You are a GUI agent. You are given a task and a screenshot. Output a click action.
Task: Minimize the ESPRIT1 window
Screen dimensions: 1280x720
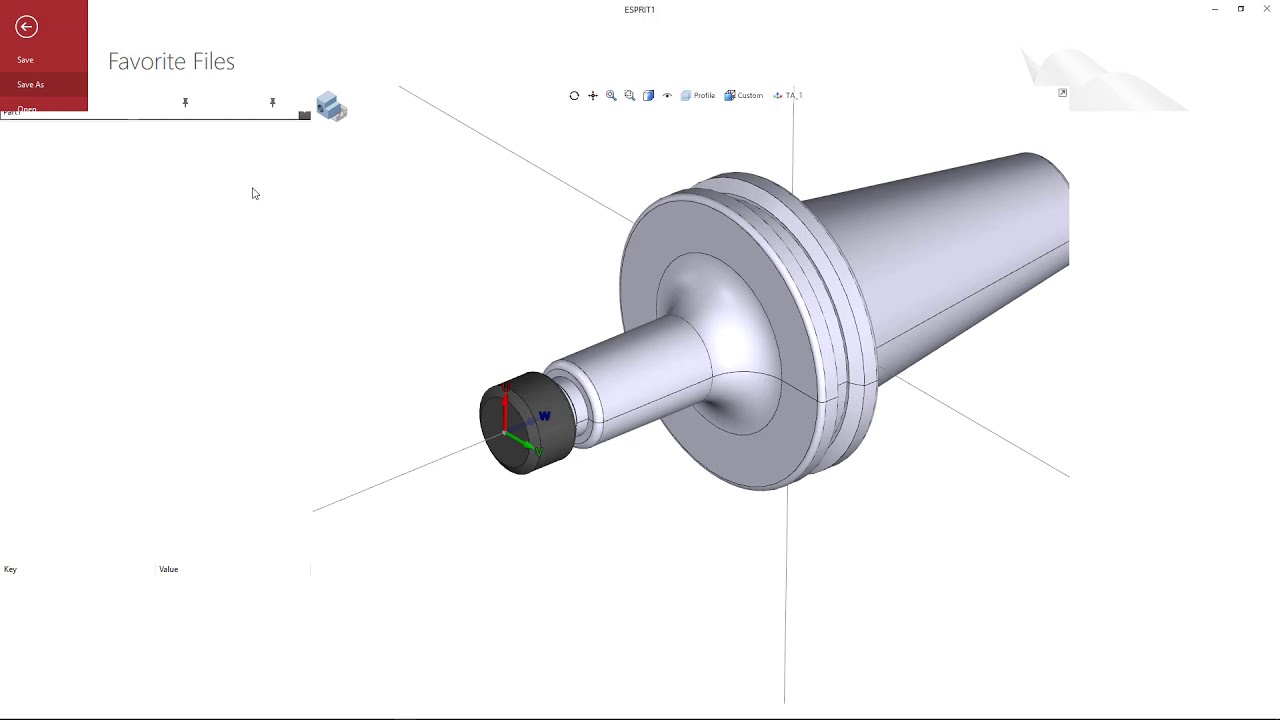click(1215, 9)
